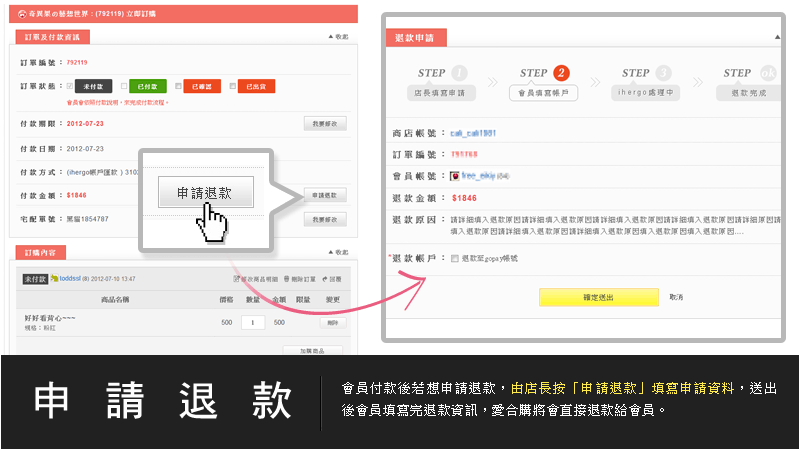800x450 pixels.
Task: Collapse the 訂購內容 section
Action: [x=338, y=253]
